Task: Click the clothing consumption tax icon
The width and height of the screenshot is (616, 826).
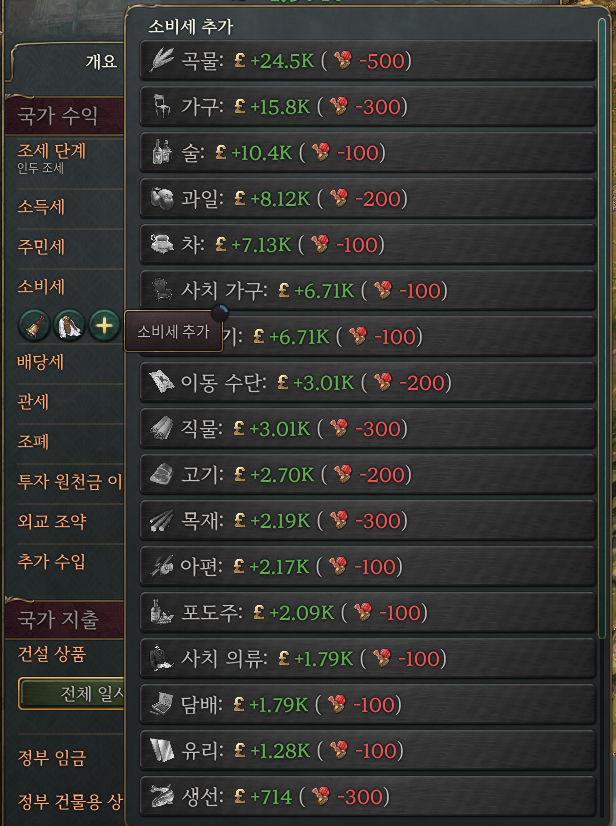Action: tap(69, 326)
